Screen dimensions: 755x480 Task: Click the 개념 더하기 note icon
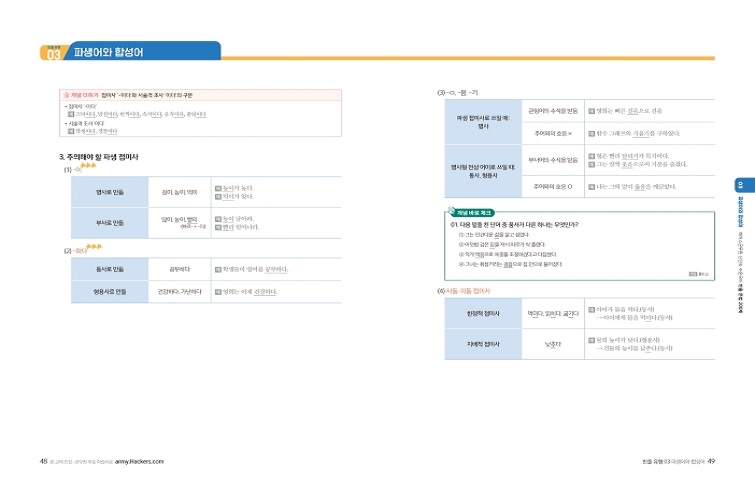pyautogui.click(x=66, y=93)
